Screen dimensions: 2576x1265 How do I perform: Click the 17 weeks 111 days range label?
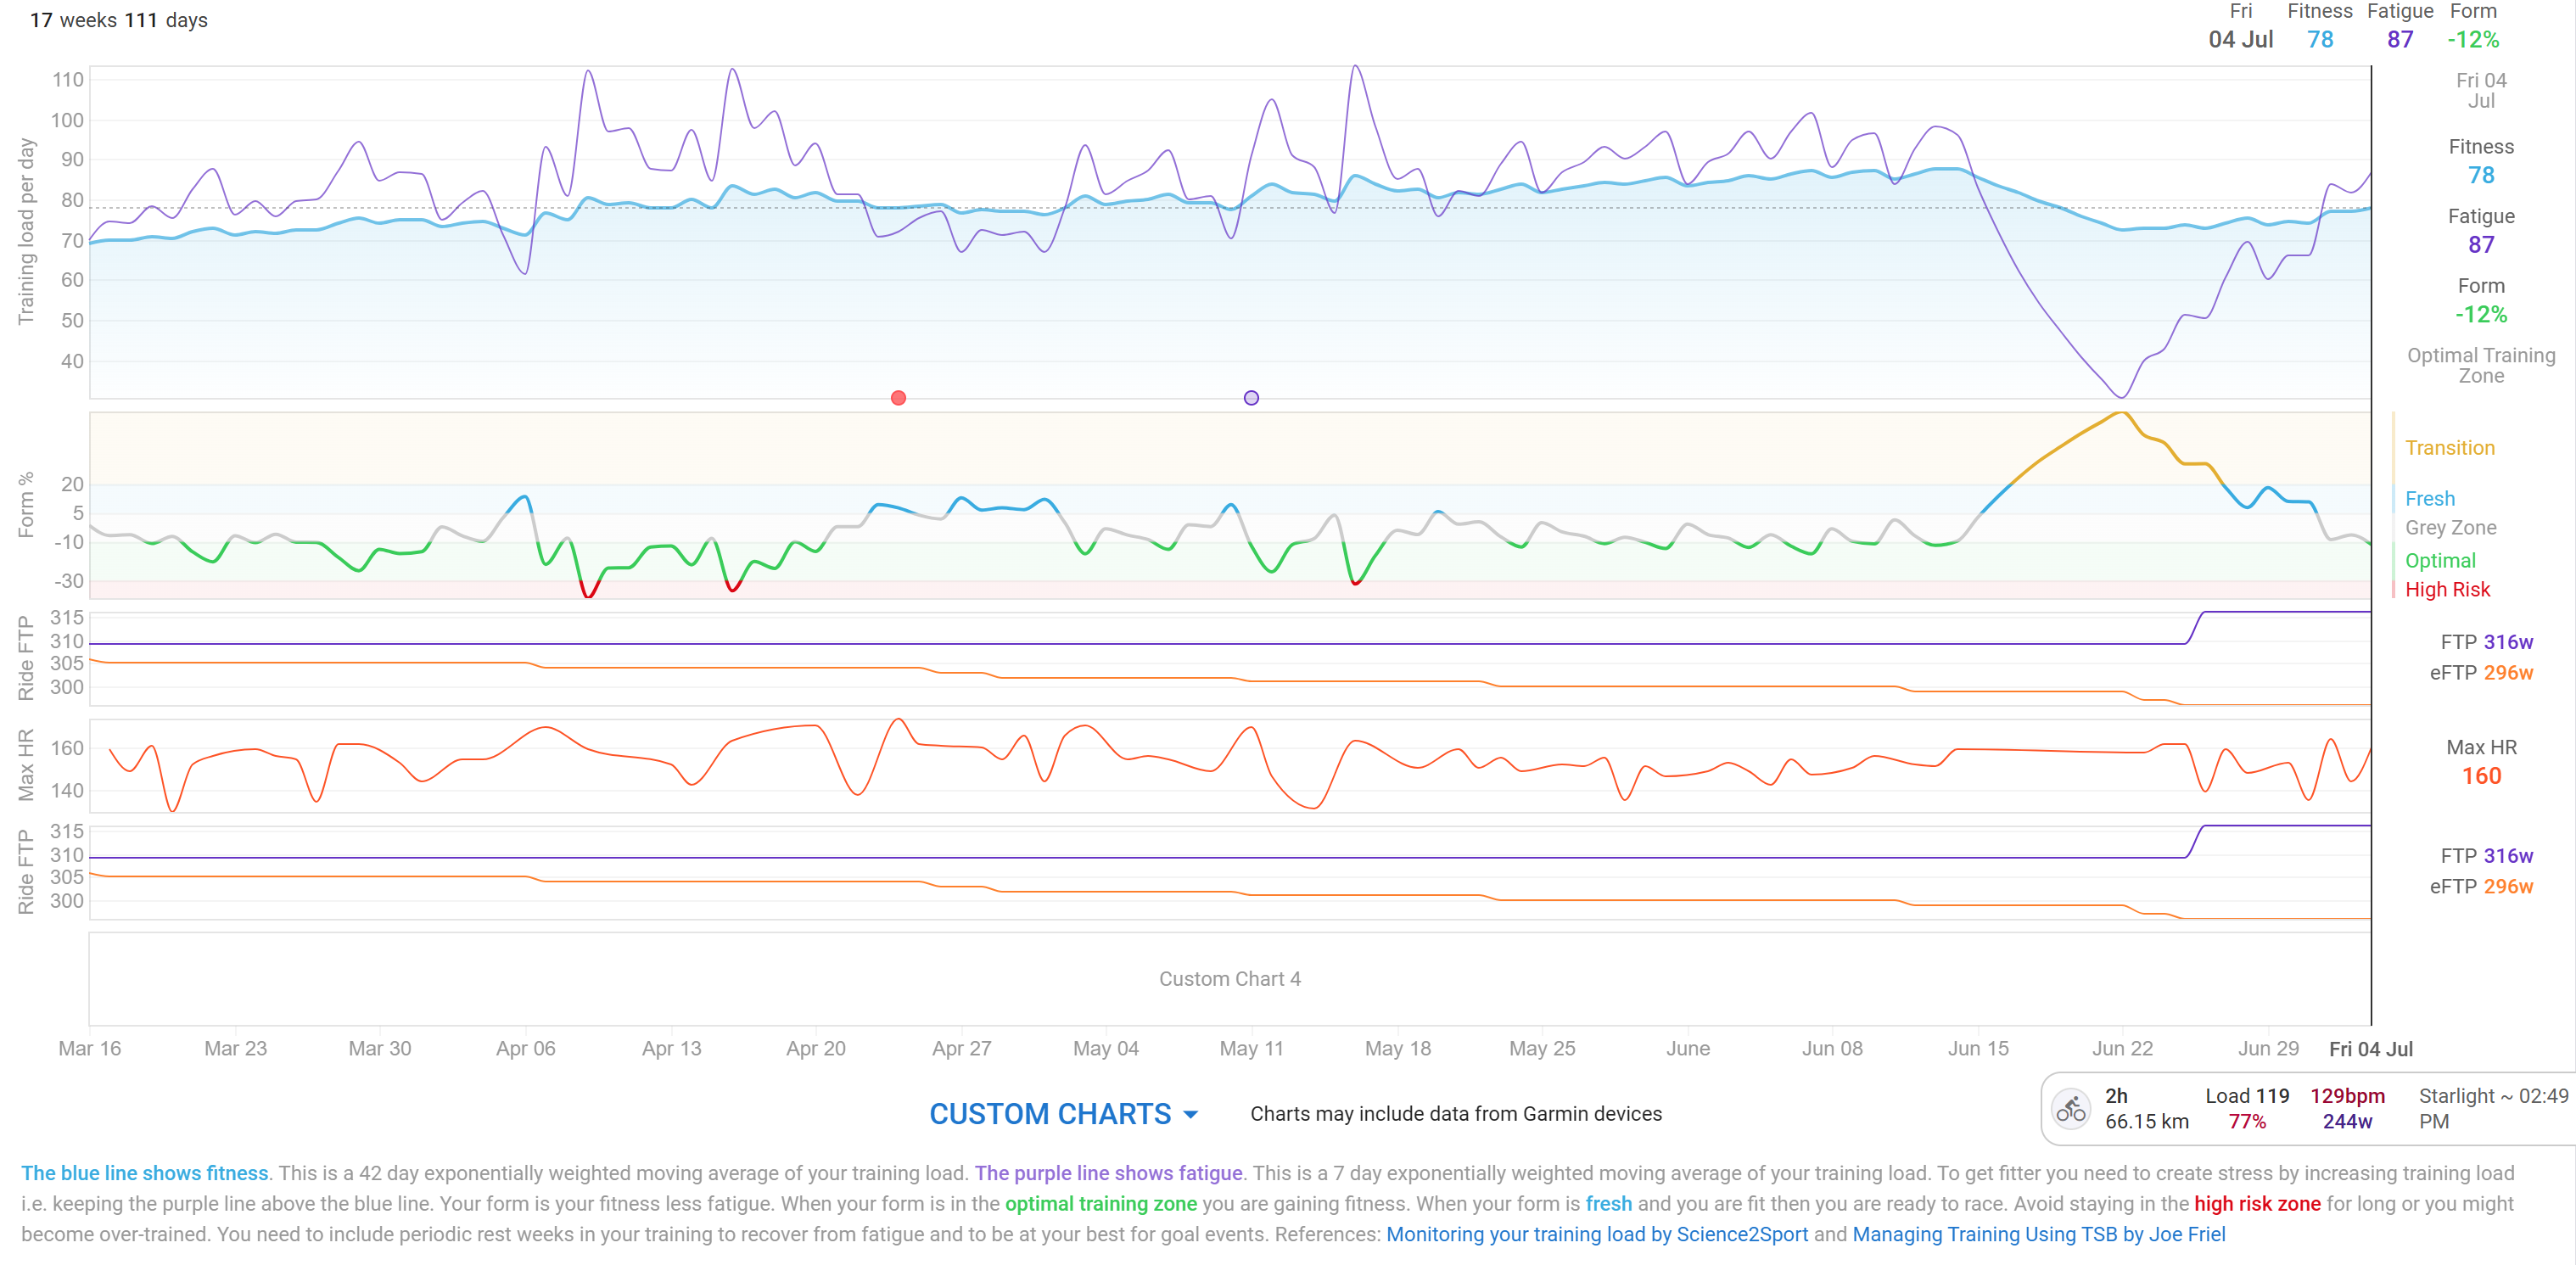[118, 20]
